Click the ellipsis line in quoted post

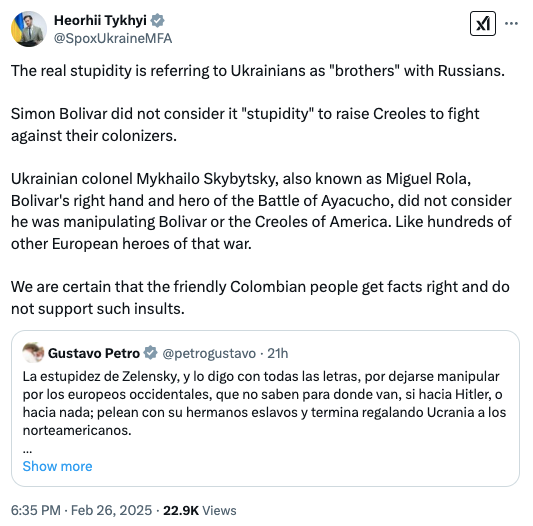[x=27, y=451]
